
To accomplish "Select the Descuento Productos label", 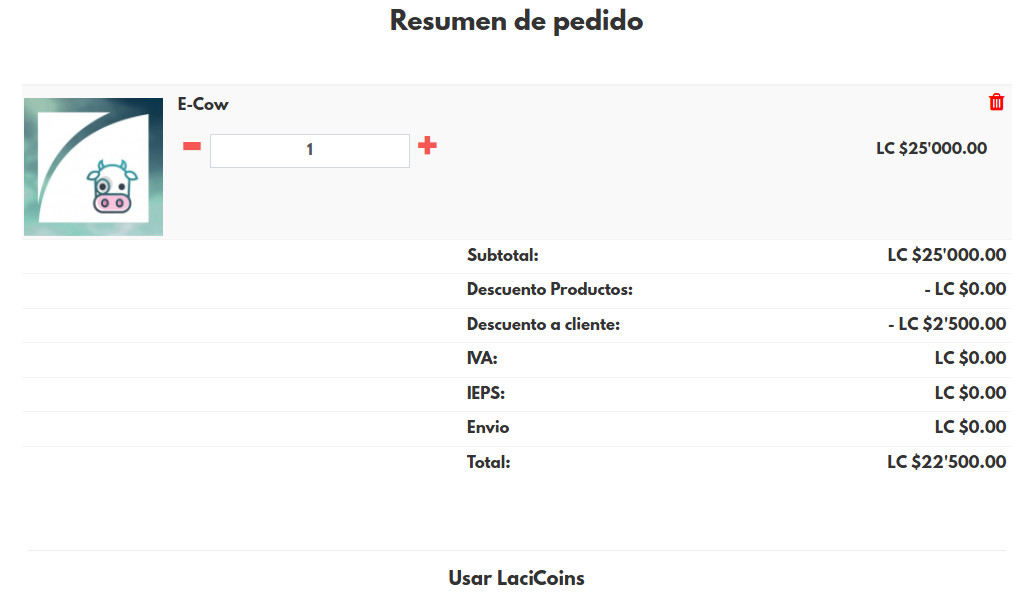I will [x=550, y=290].
